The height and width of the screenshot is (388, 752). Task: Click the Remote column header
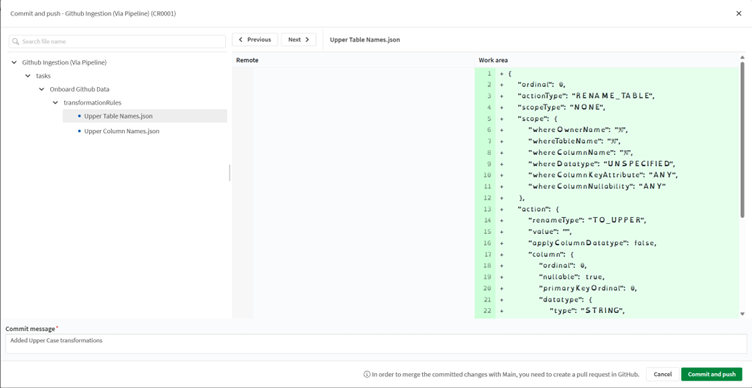pos(247,60)
